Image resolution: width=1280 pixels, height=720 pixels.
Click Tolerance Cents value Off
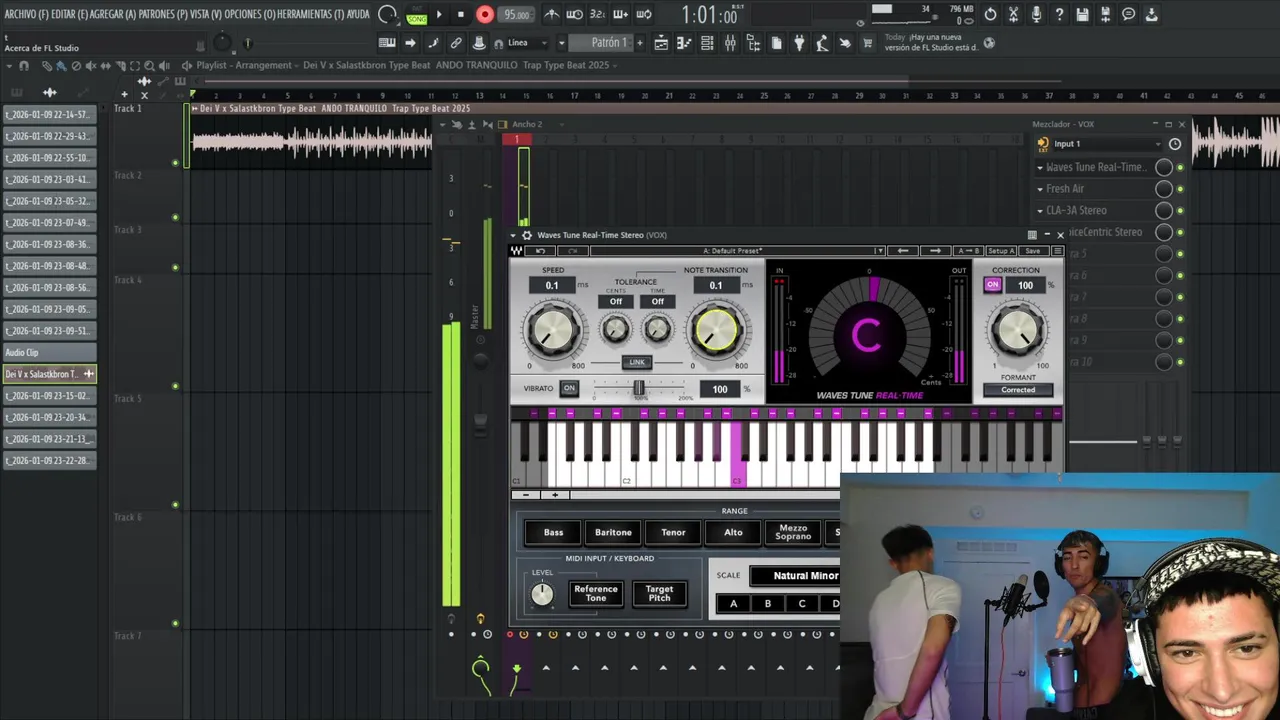[616, 301]
